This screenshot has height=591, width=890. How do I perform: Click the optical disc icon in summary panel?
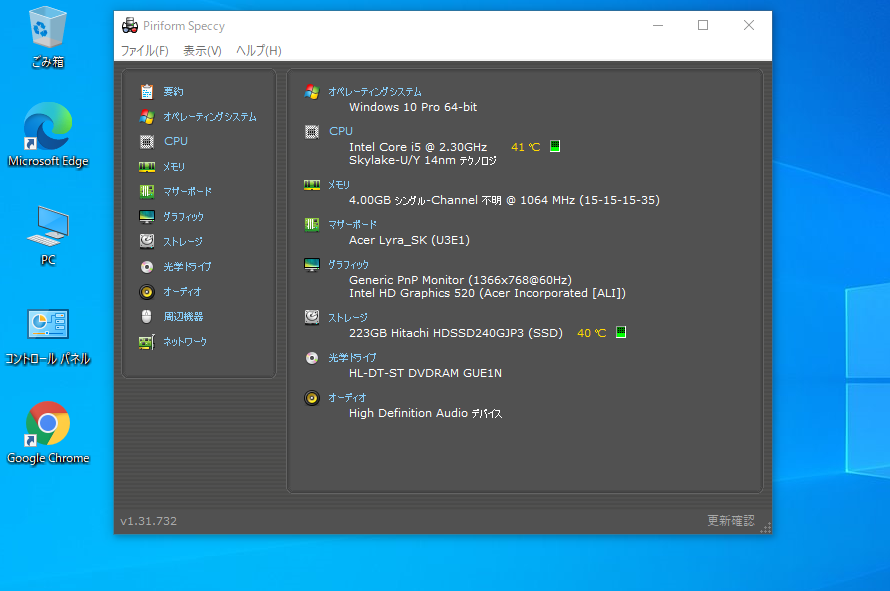pyautogui.click(x=312, y=358)
